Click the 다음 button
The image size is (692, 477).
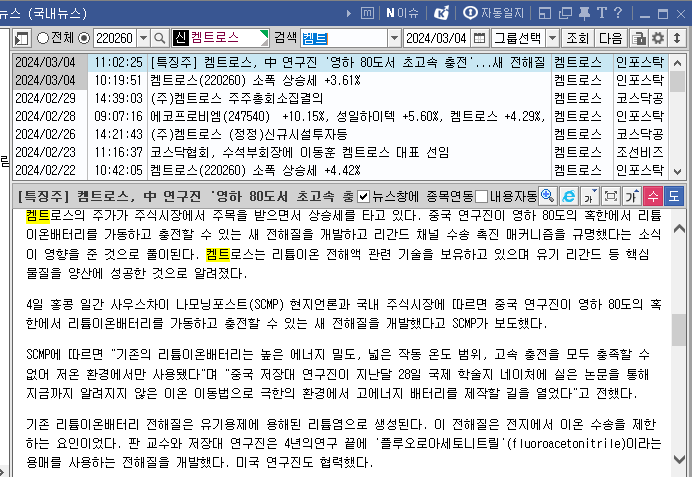pos(610,38)
